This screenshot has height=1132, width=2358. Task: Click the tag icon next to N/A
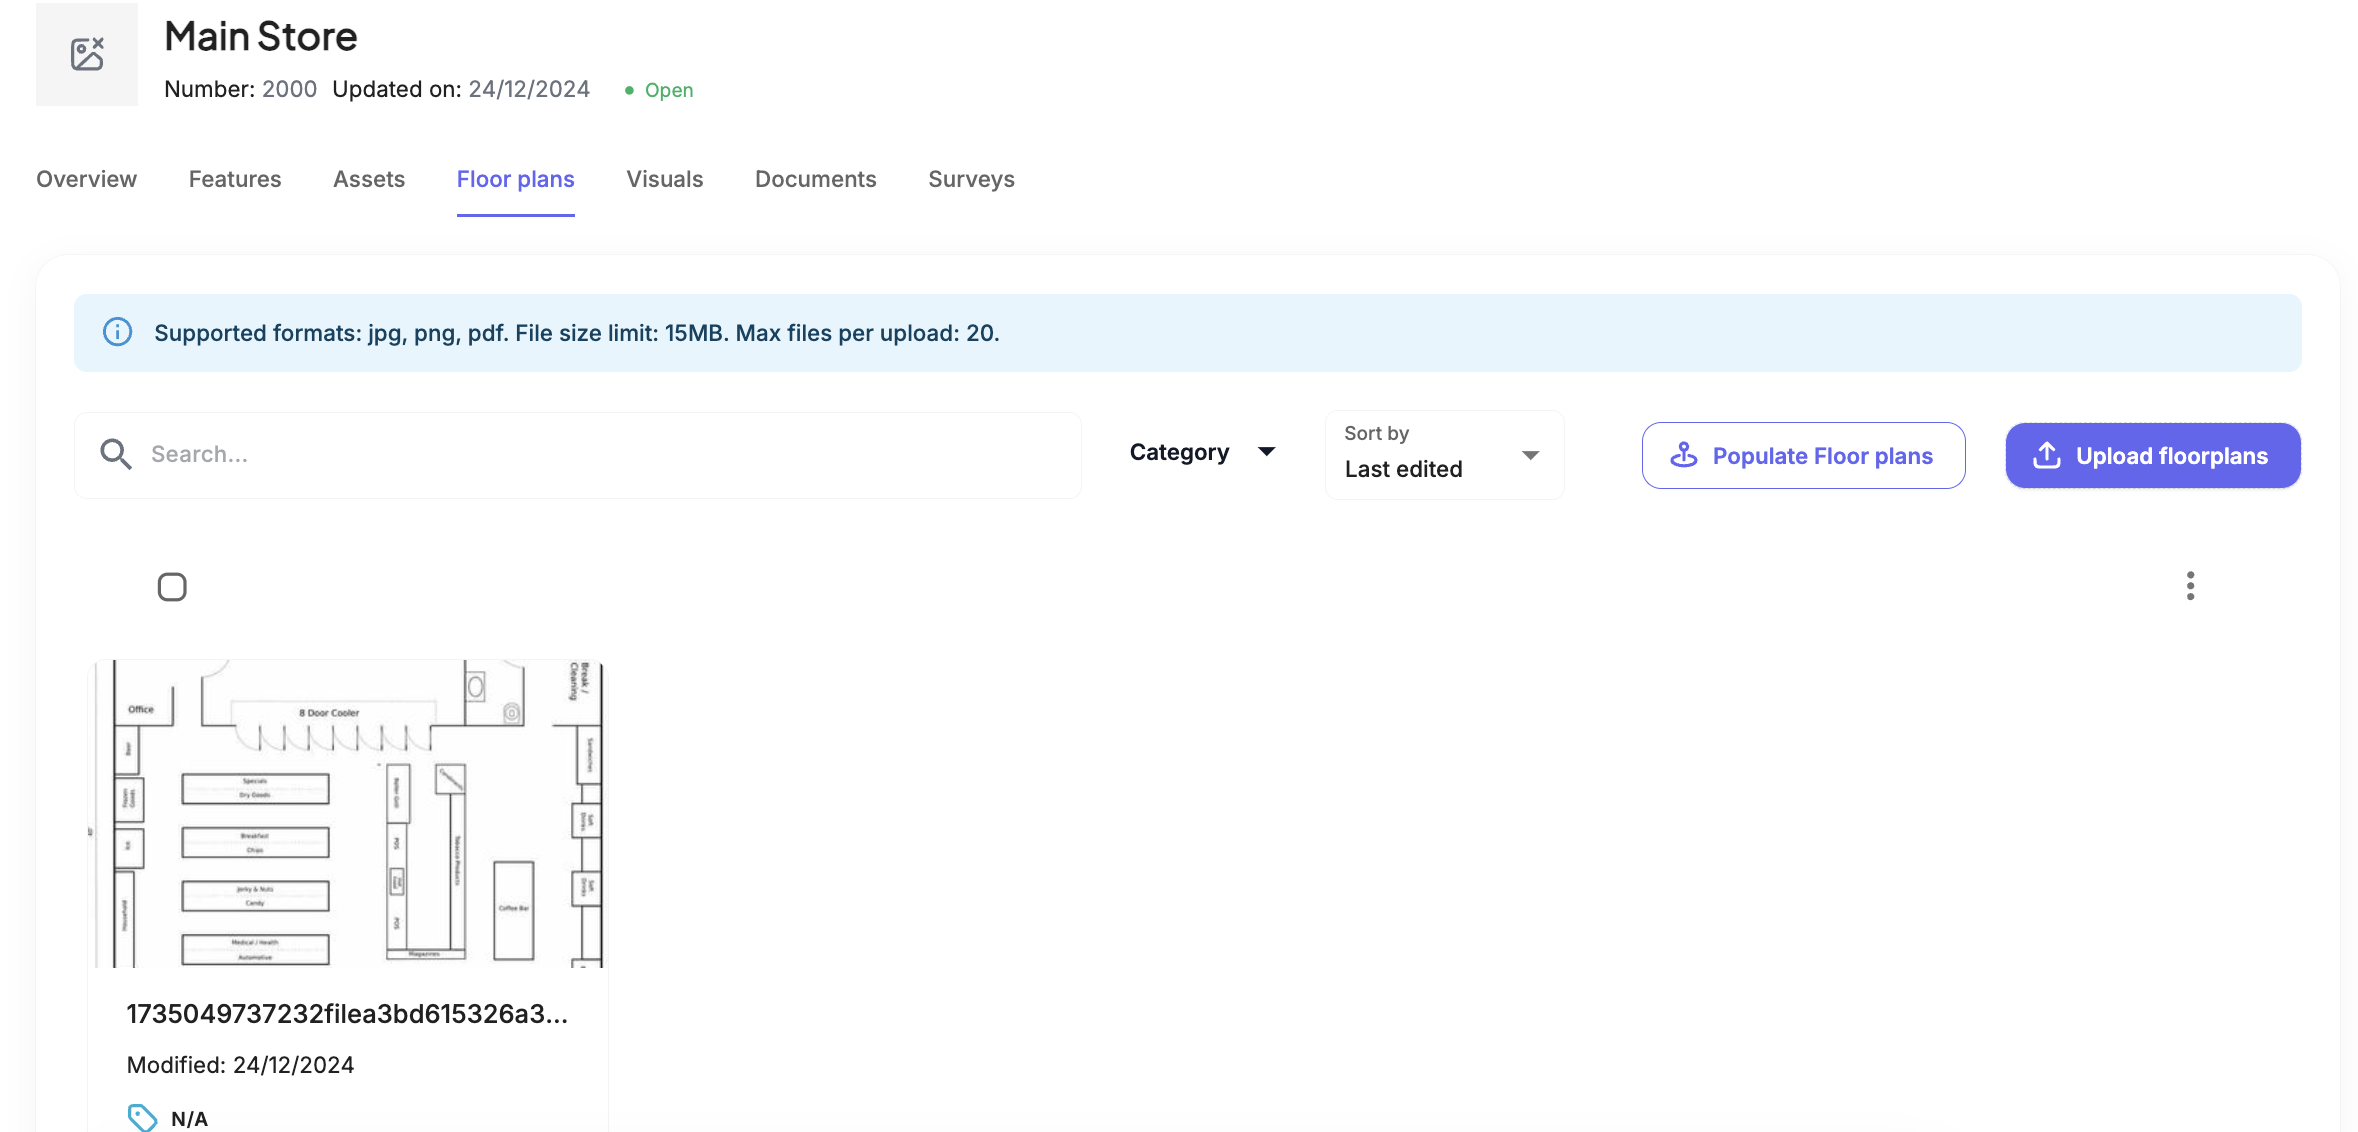tap(142, 1117)
